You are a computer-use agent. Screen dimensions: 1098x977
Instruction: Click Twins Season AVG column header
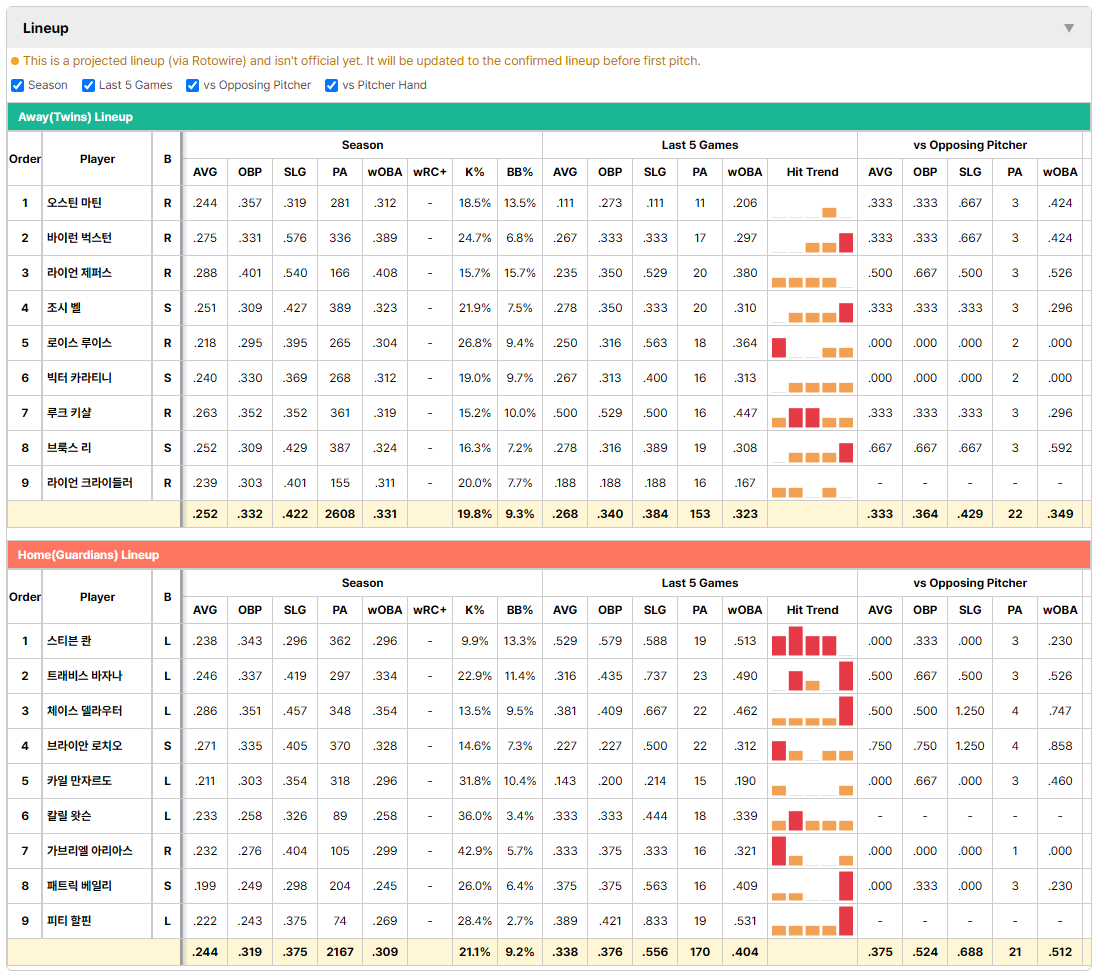coord(205,172)
